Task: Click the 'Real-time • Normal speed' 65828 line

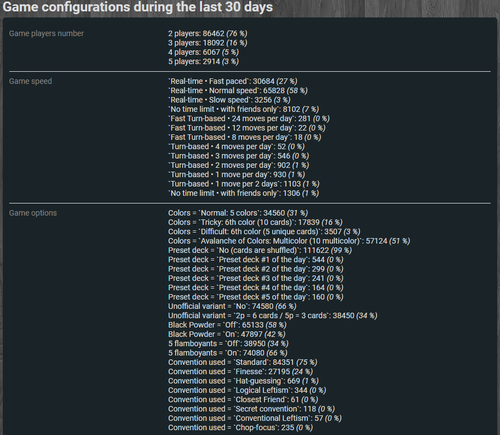Action: [x=238, y=90]
